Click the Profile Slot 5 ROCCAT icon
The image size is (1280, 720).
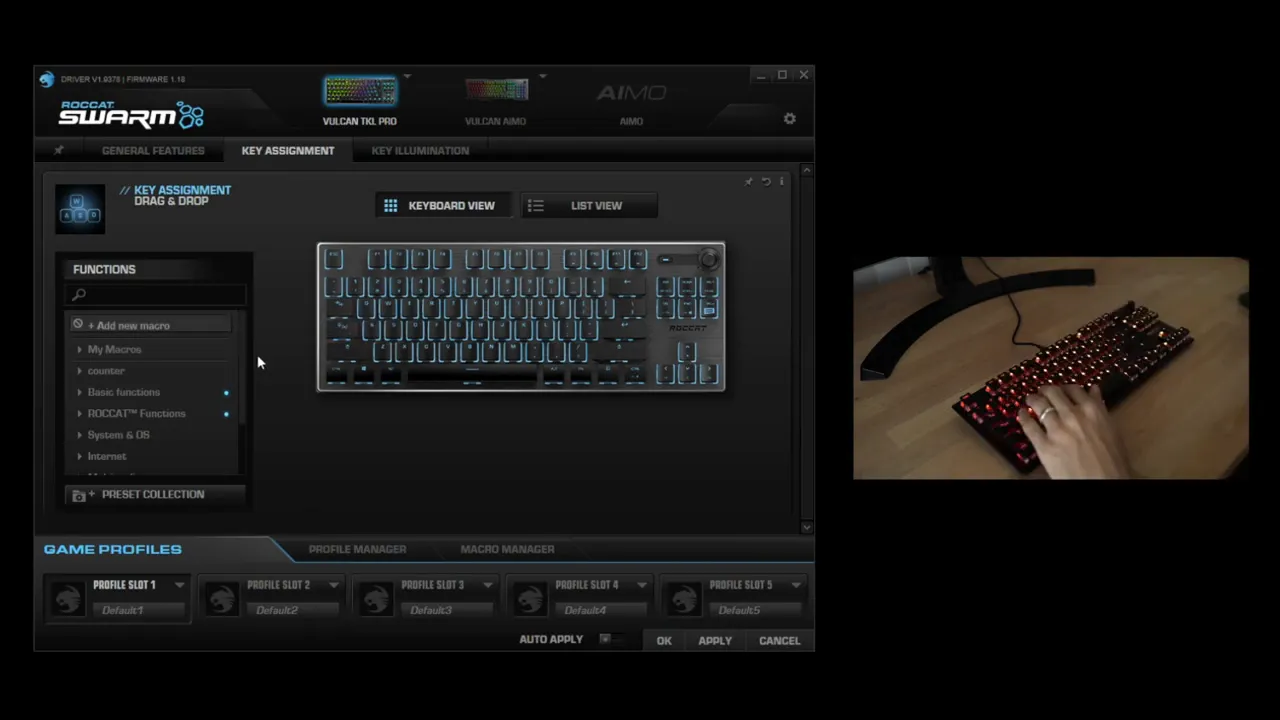[683, 598]
